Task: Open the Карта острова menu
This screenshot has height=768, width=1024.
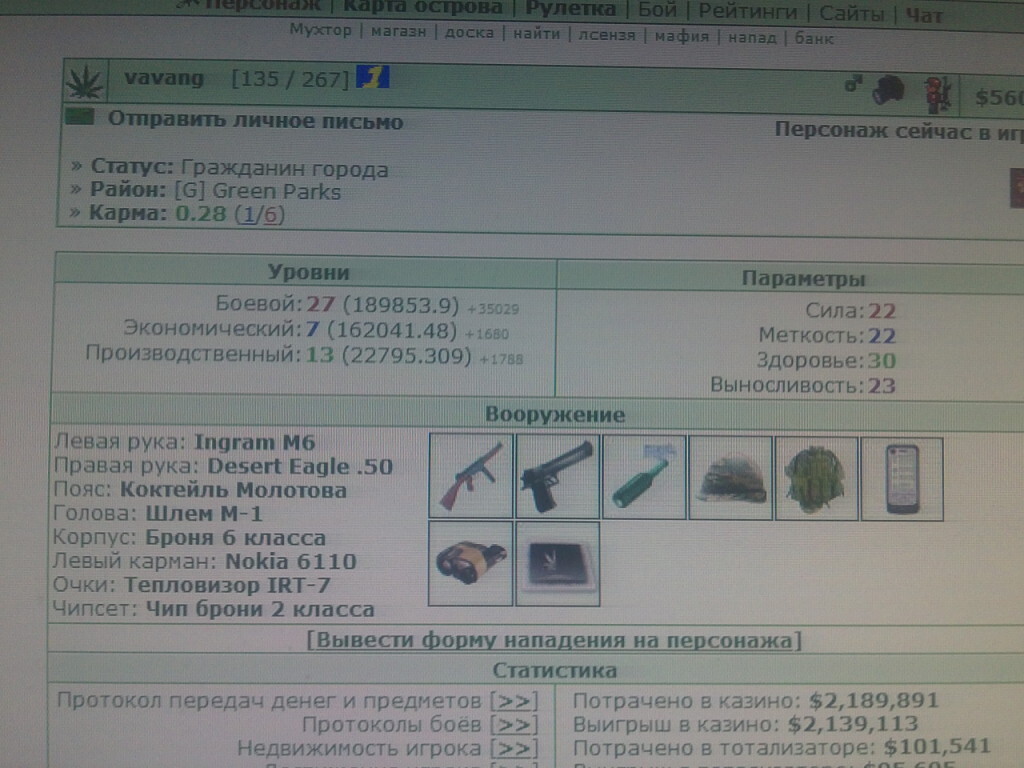Action: tap(423, 8)
